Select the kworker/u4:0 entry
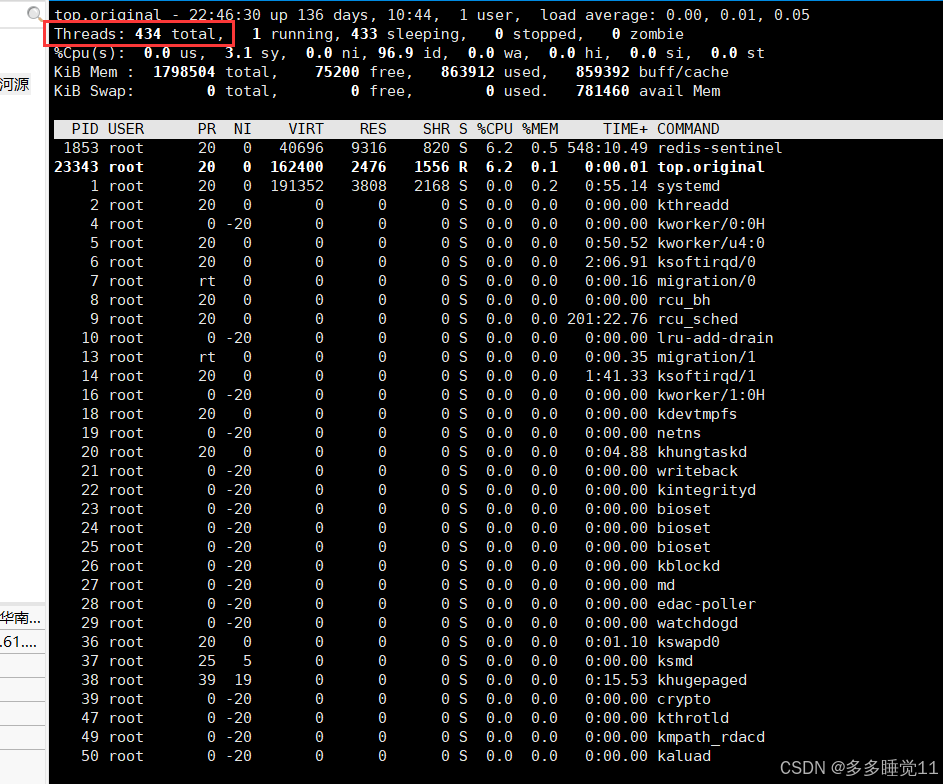Screen dimensions: 943x784 [710, 243]
